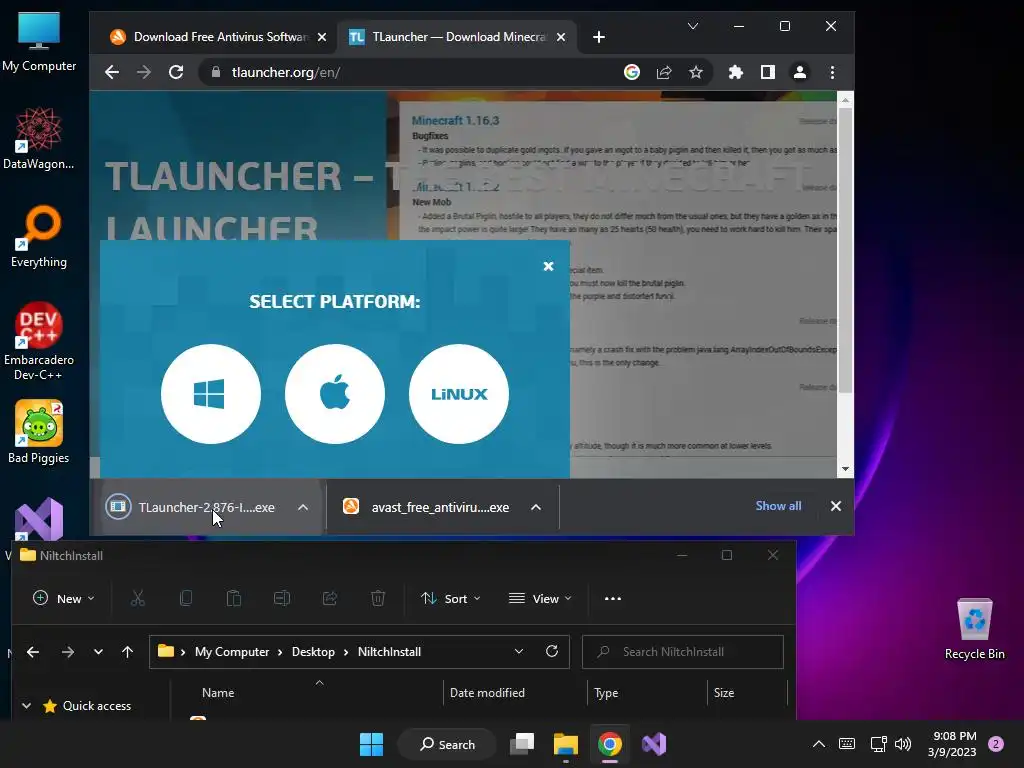The image size is (1024, 768).
Task: Click Delete trash icon in File Explorer
Action: (378, 598)
